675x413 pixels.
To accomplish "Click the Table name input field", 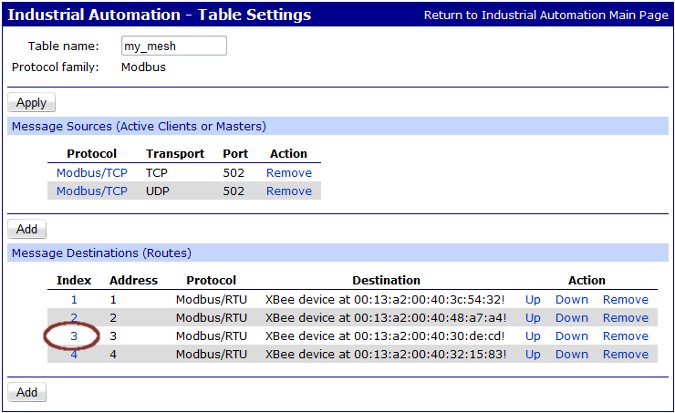I will [174, 46].
